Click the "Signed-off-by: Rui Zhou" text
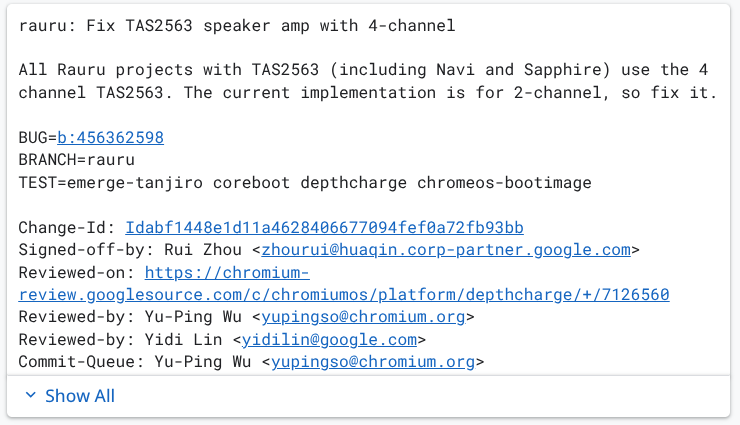The image size is (740, 425). click(x=130, y=250)
